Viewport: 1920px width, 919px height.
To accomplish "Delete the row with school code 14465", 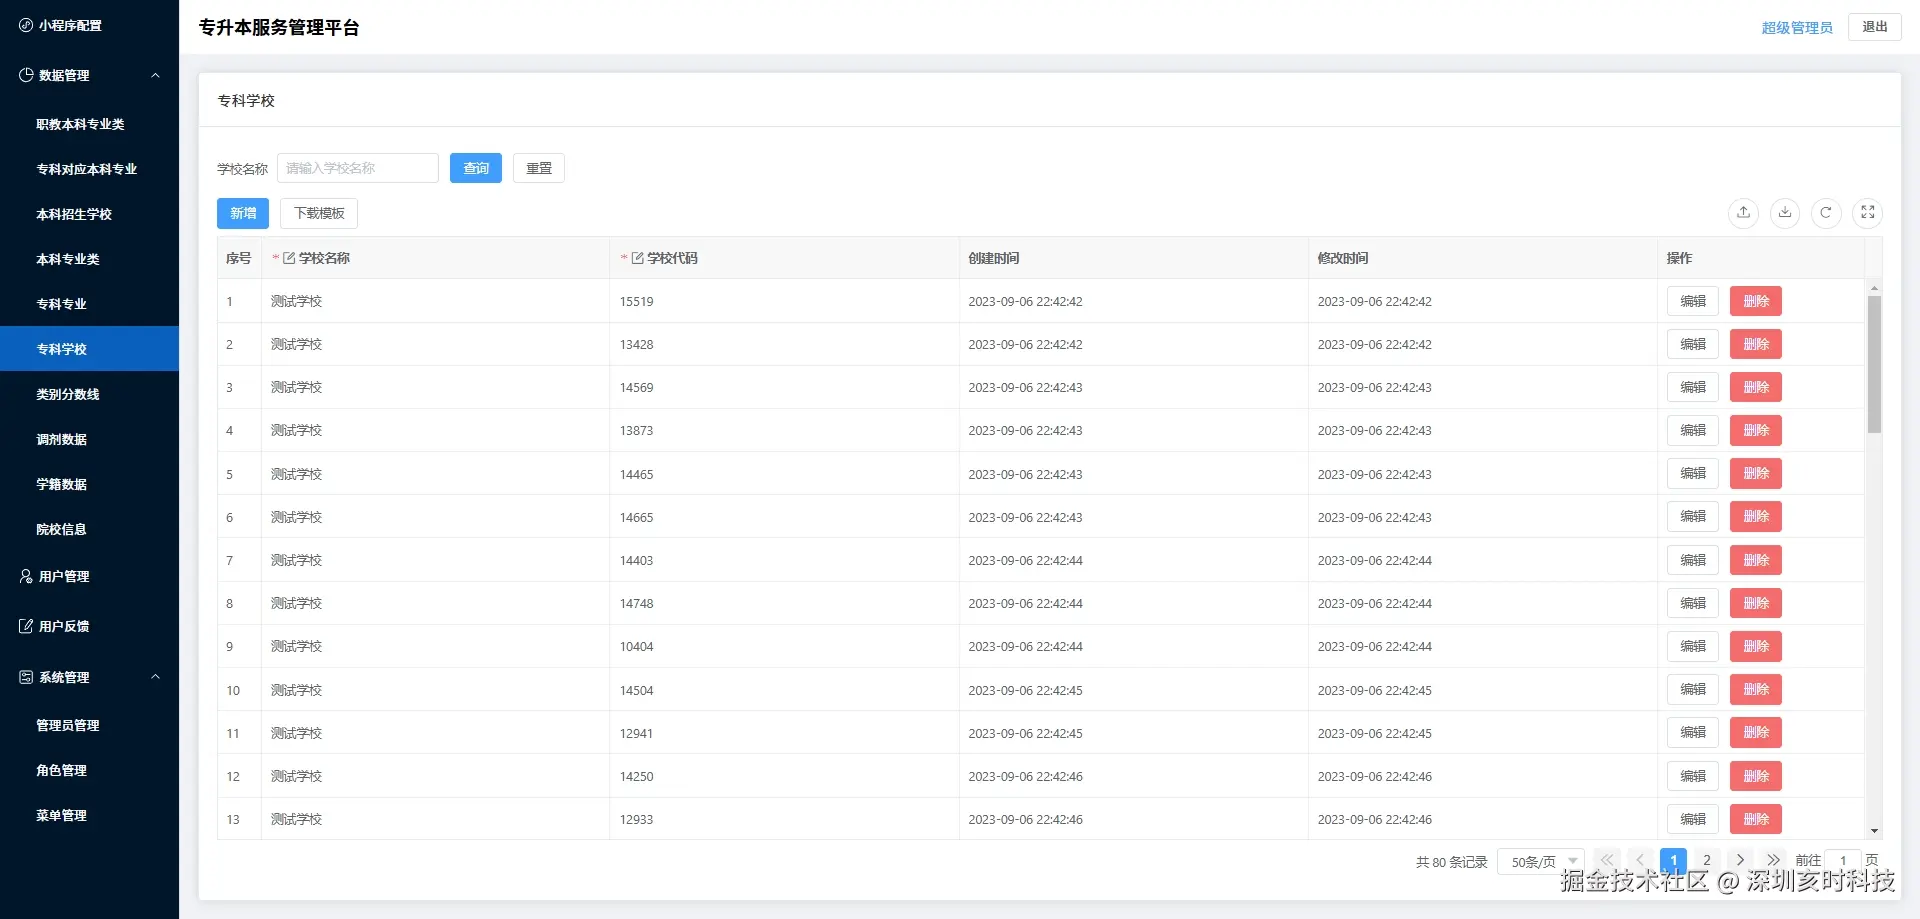I will [x=1756, y=474].
